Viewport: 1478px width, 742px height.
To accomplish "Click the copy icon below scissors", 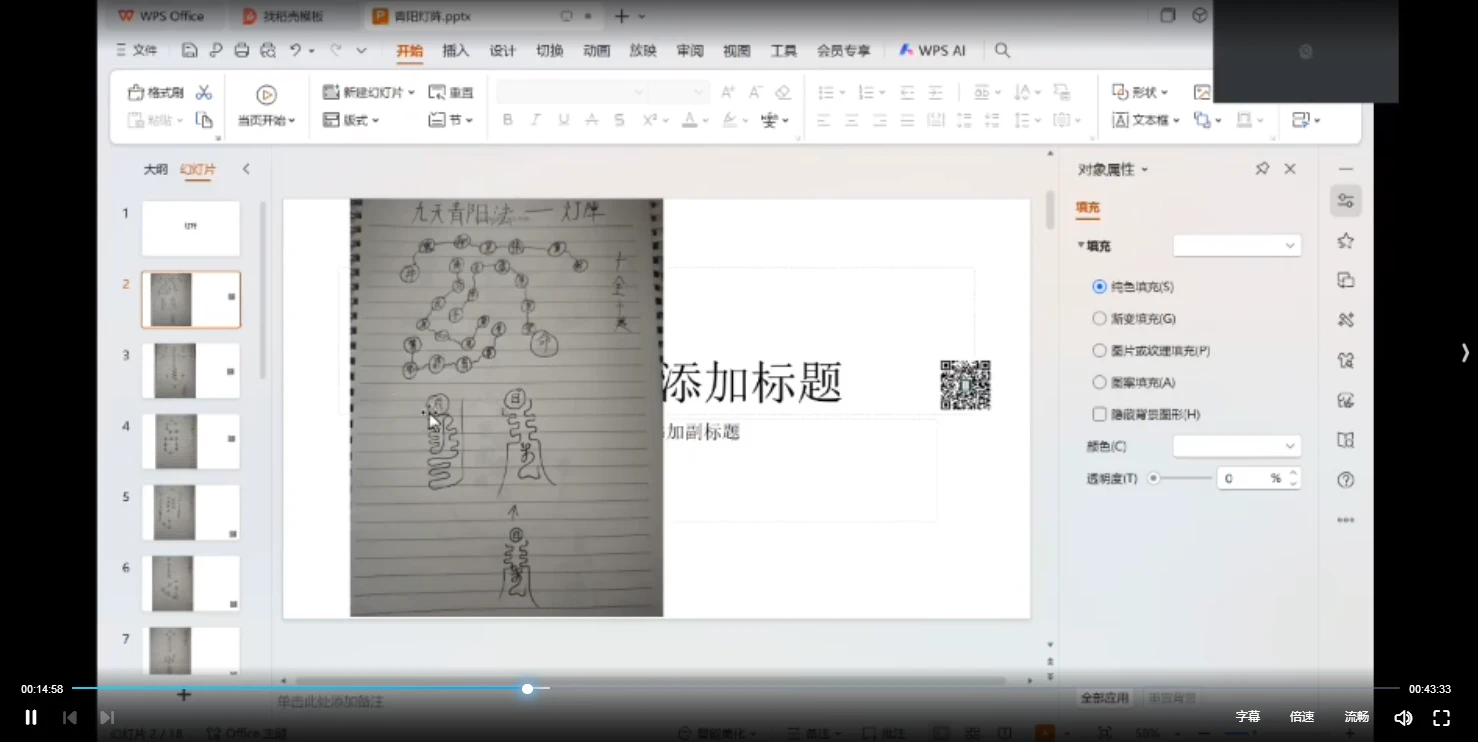I will tap(204, 120).
